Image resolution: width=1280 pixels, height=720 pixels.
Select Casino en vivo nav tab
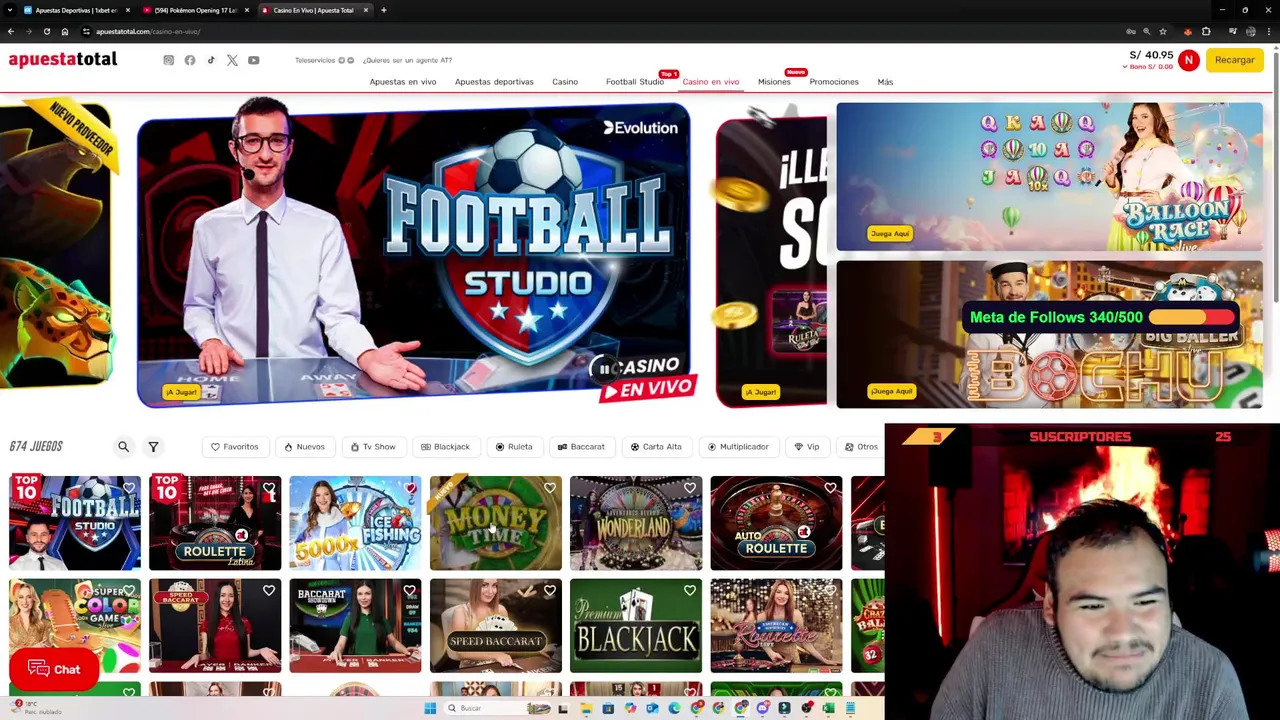711,82
